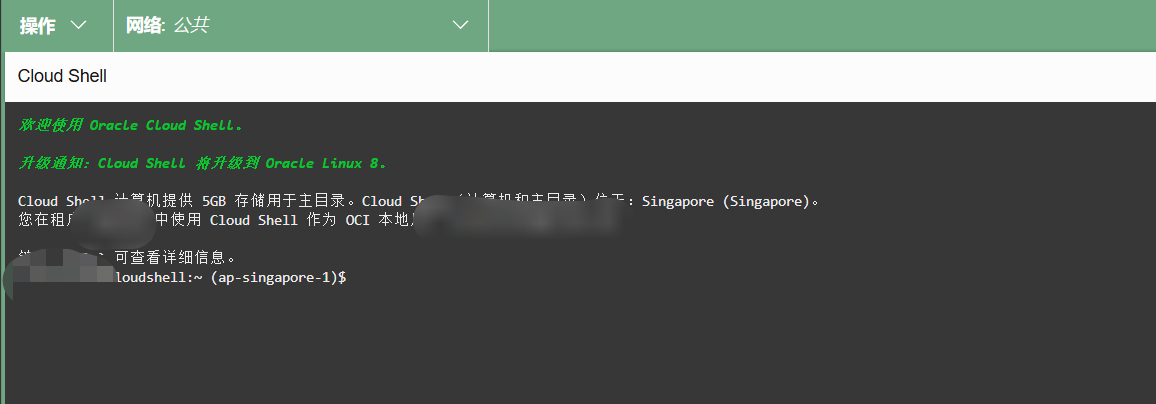
Task: Click the Cloud Shell panel title
Action: point(62,76)
